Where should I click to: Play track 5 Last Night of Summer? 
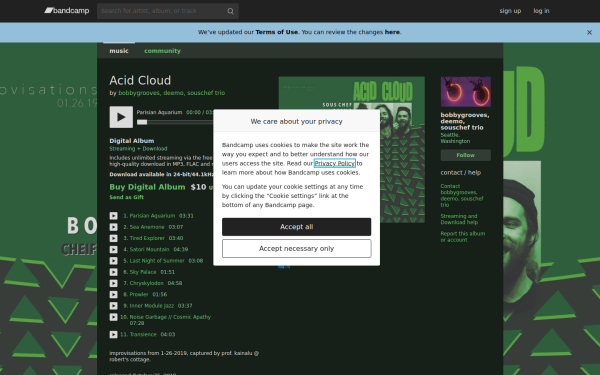pyautogui.click(x=114, y=261)
